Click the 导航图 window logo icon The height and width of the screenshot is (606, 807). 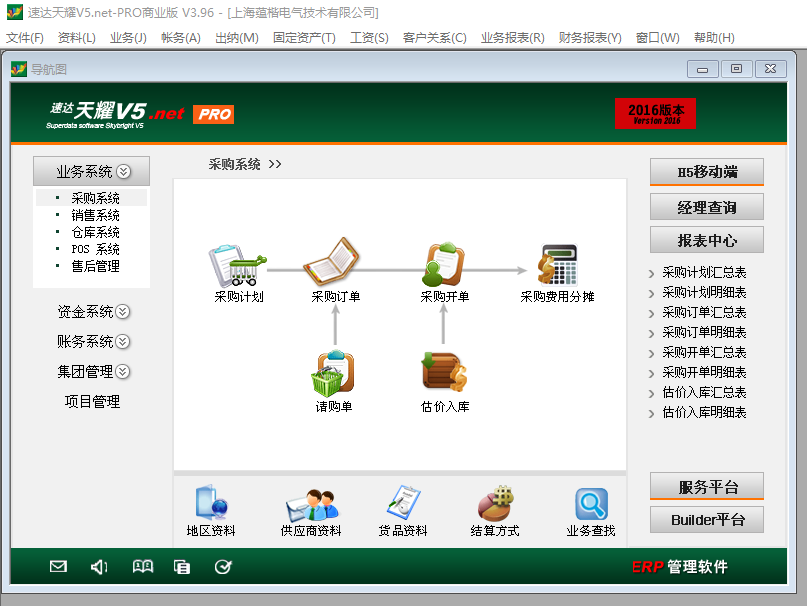[19, 69]
